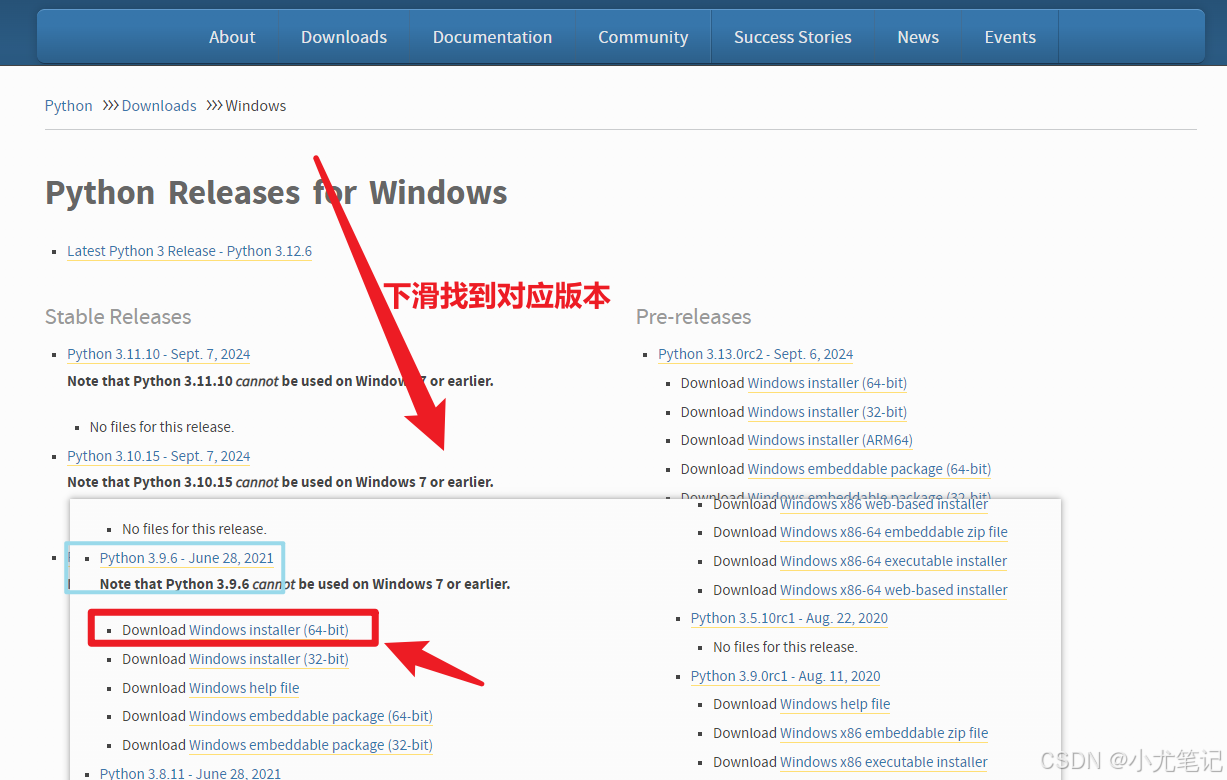Go to the Documentation nav item
This screenshot has height=780, width=1227.
point(492,37)
